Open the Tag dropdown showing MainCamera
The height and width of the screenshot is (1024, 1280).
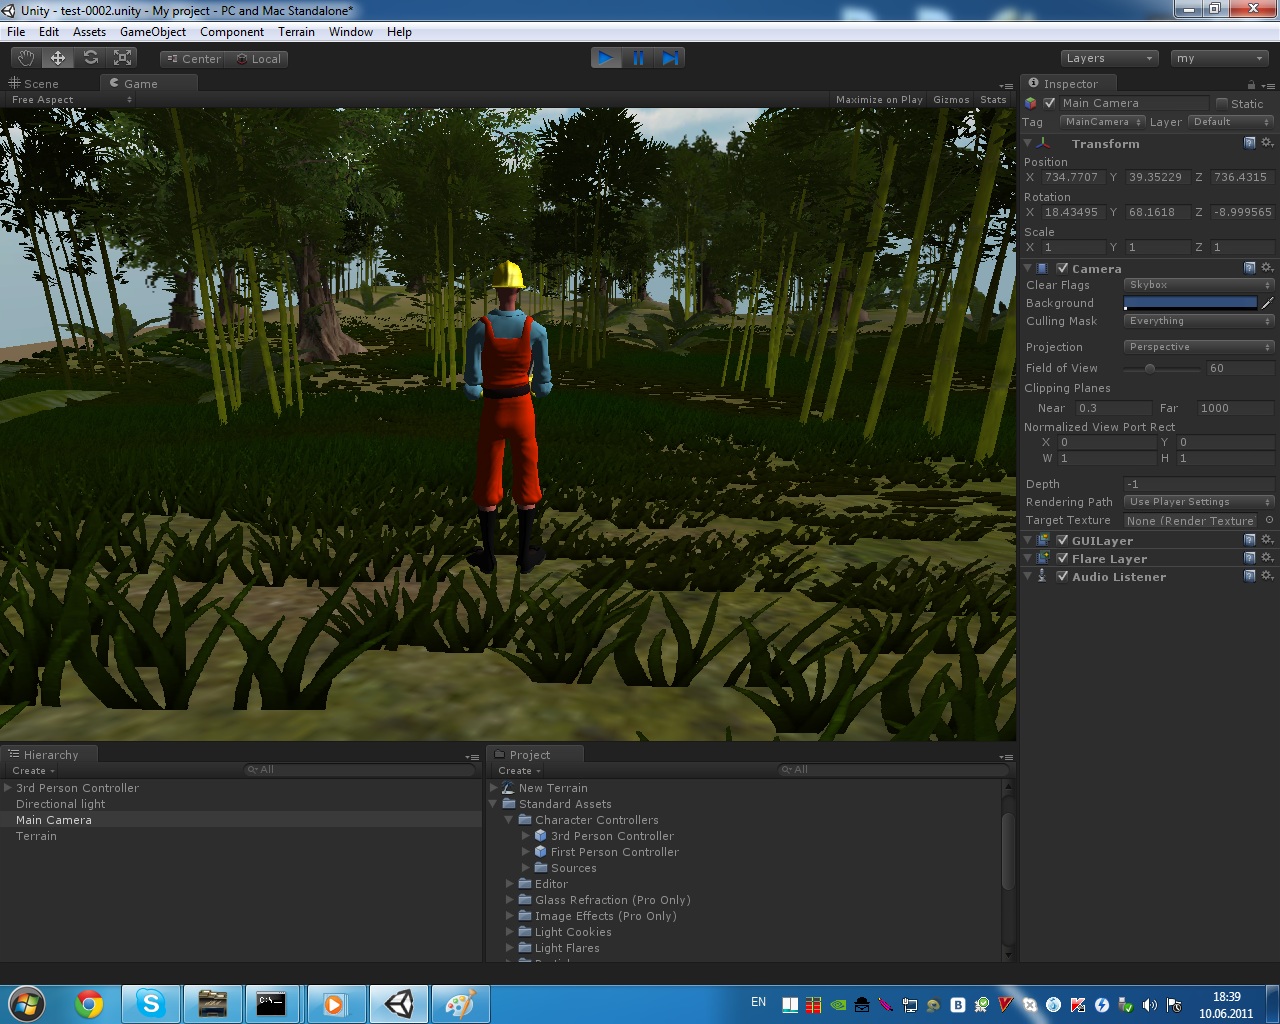click(x=1102, y=122)
